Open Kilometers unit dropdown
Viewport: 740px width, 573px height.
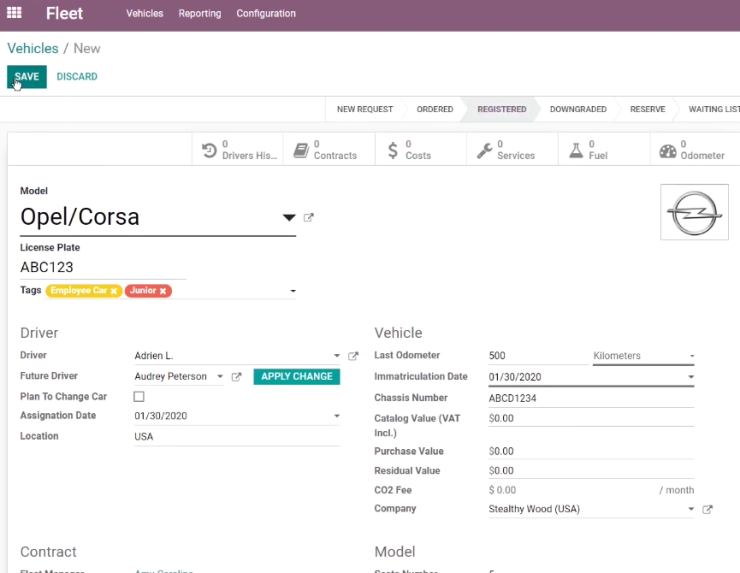pos(643,356)
